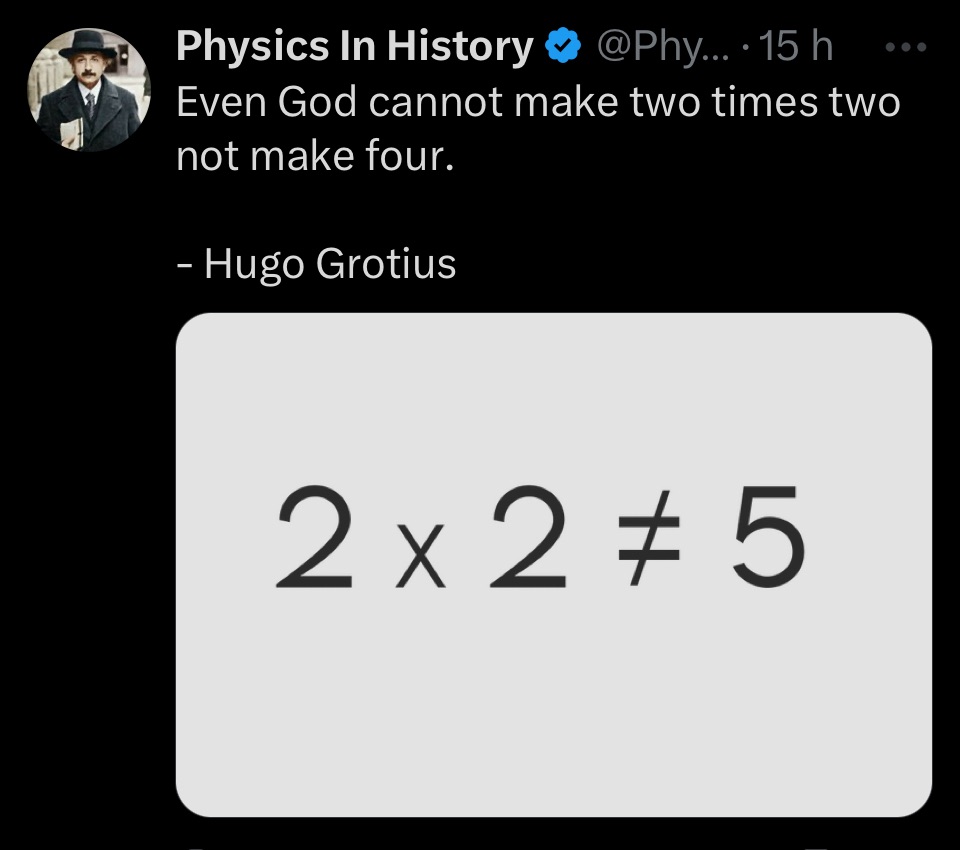Image resolution: width=960 pixels, height=850 pixels.
Task: Click the truncated @Phy... account handle
Action: tap(664, 46)
